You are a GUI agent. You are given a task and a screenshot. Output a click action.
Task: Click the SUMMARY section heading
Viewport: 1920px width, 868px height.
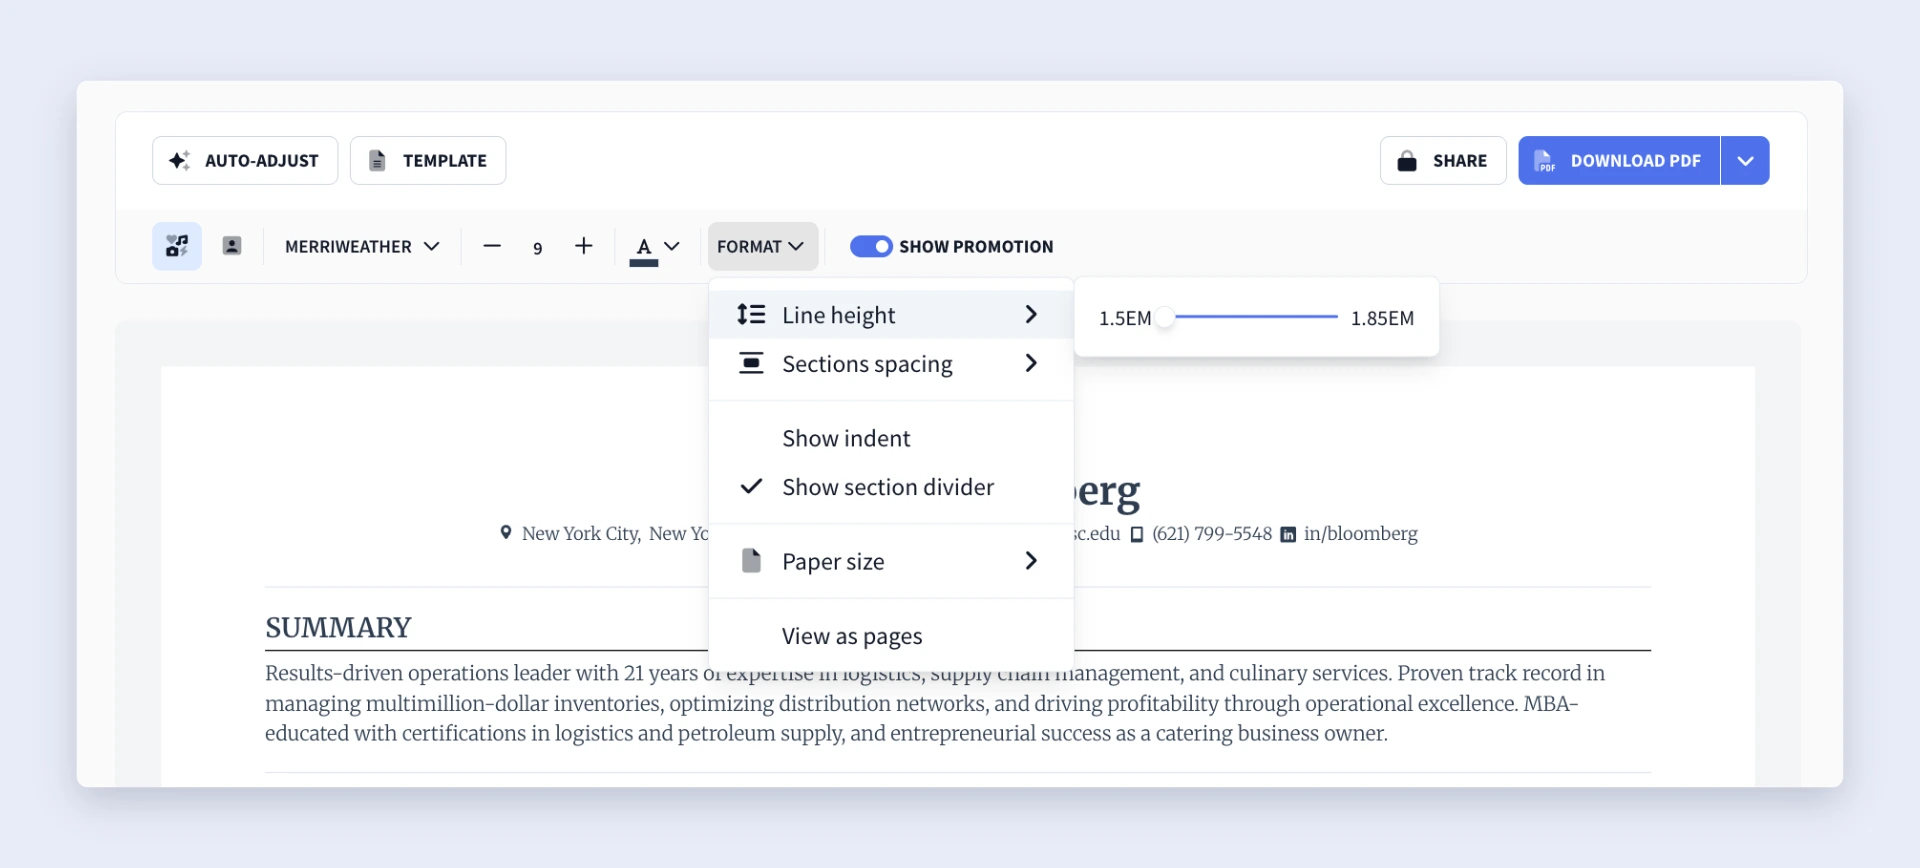pyautogui.click(x=338, y=628)
